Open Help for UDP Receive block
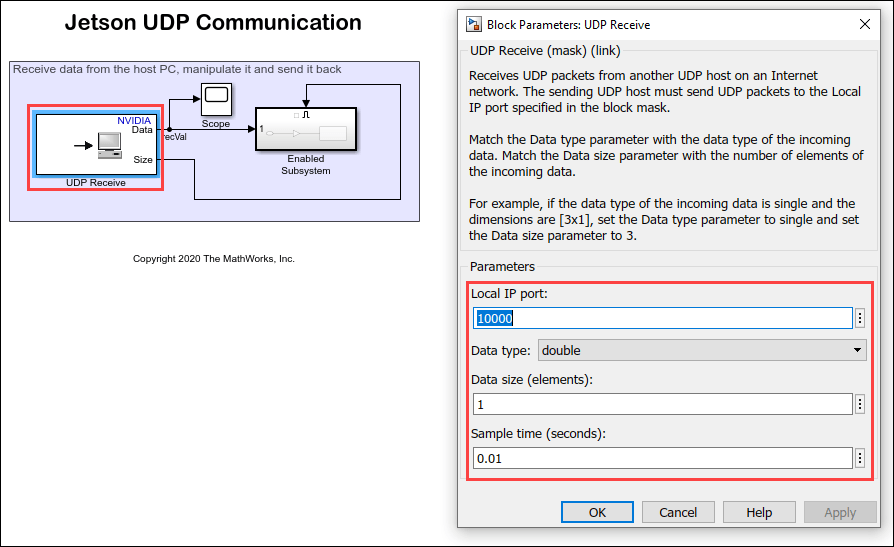This screenshot has width=894, height=547. 759,512
